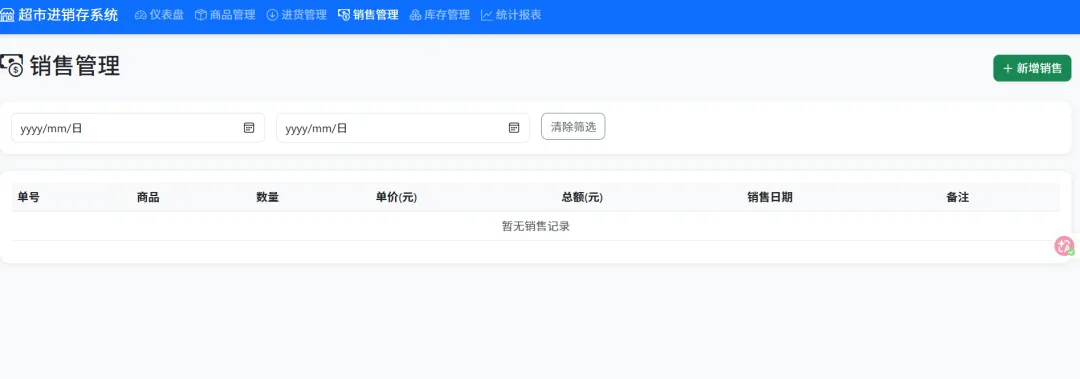Click the dashboard gauge icon next to 仪表盘
Viewport: 1080px width, 379px height.
point(141,15)
